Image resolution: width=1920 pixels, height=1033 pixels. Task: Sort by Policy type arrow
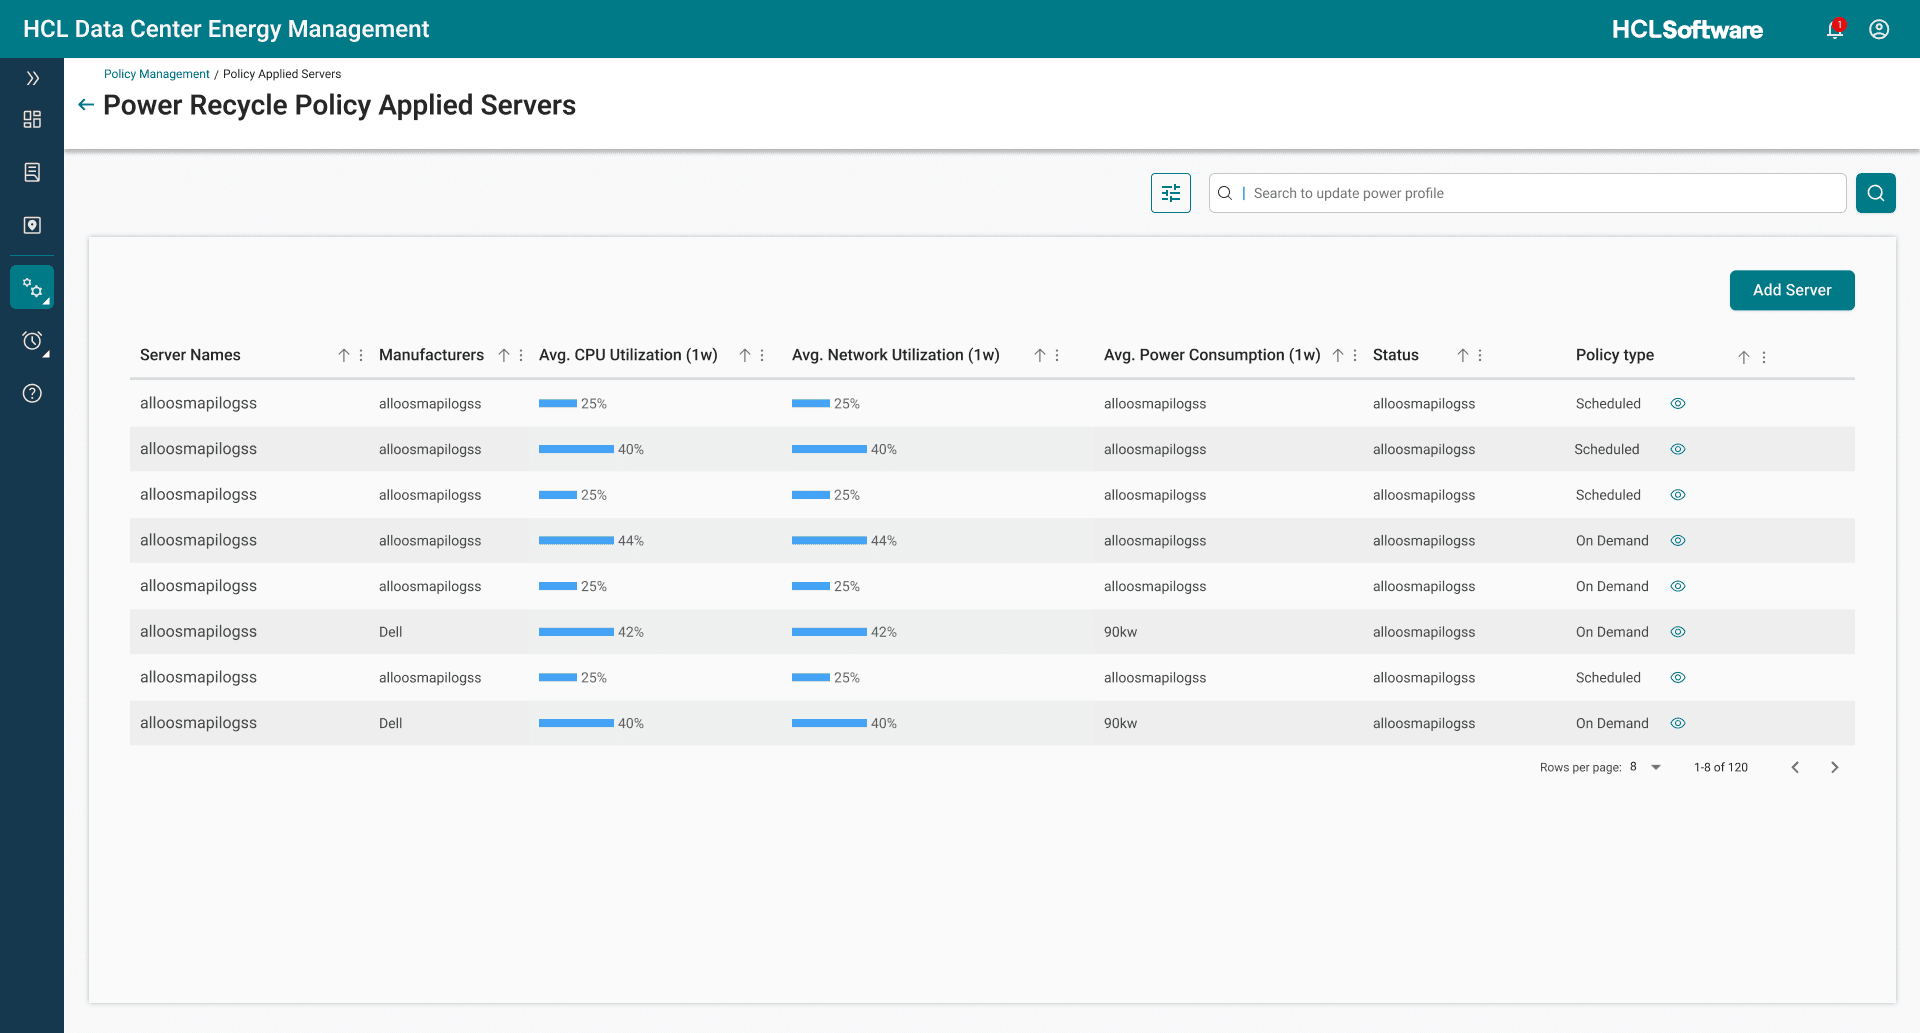pyautogui.click(x=1744, y=357)
